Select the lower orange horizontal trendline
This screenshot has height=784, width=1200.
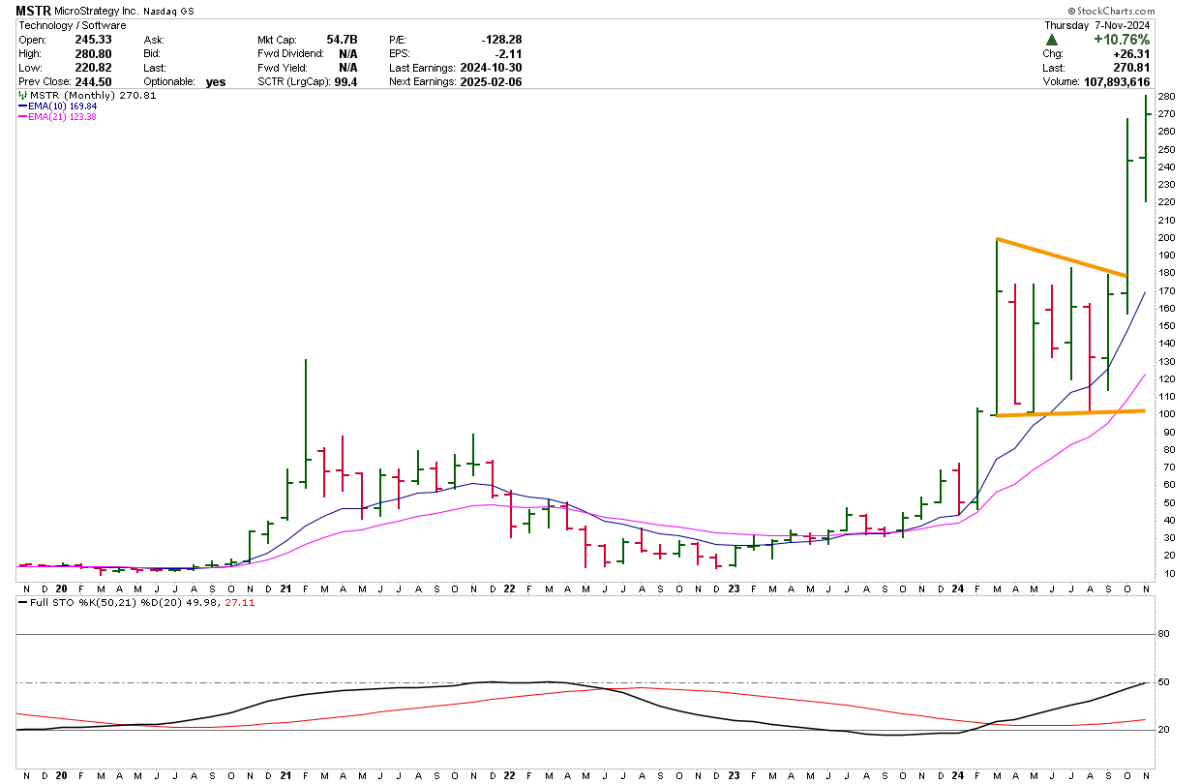[x=1070, y=412]
